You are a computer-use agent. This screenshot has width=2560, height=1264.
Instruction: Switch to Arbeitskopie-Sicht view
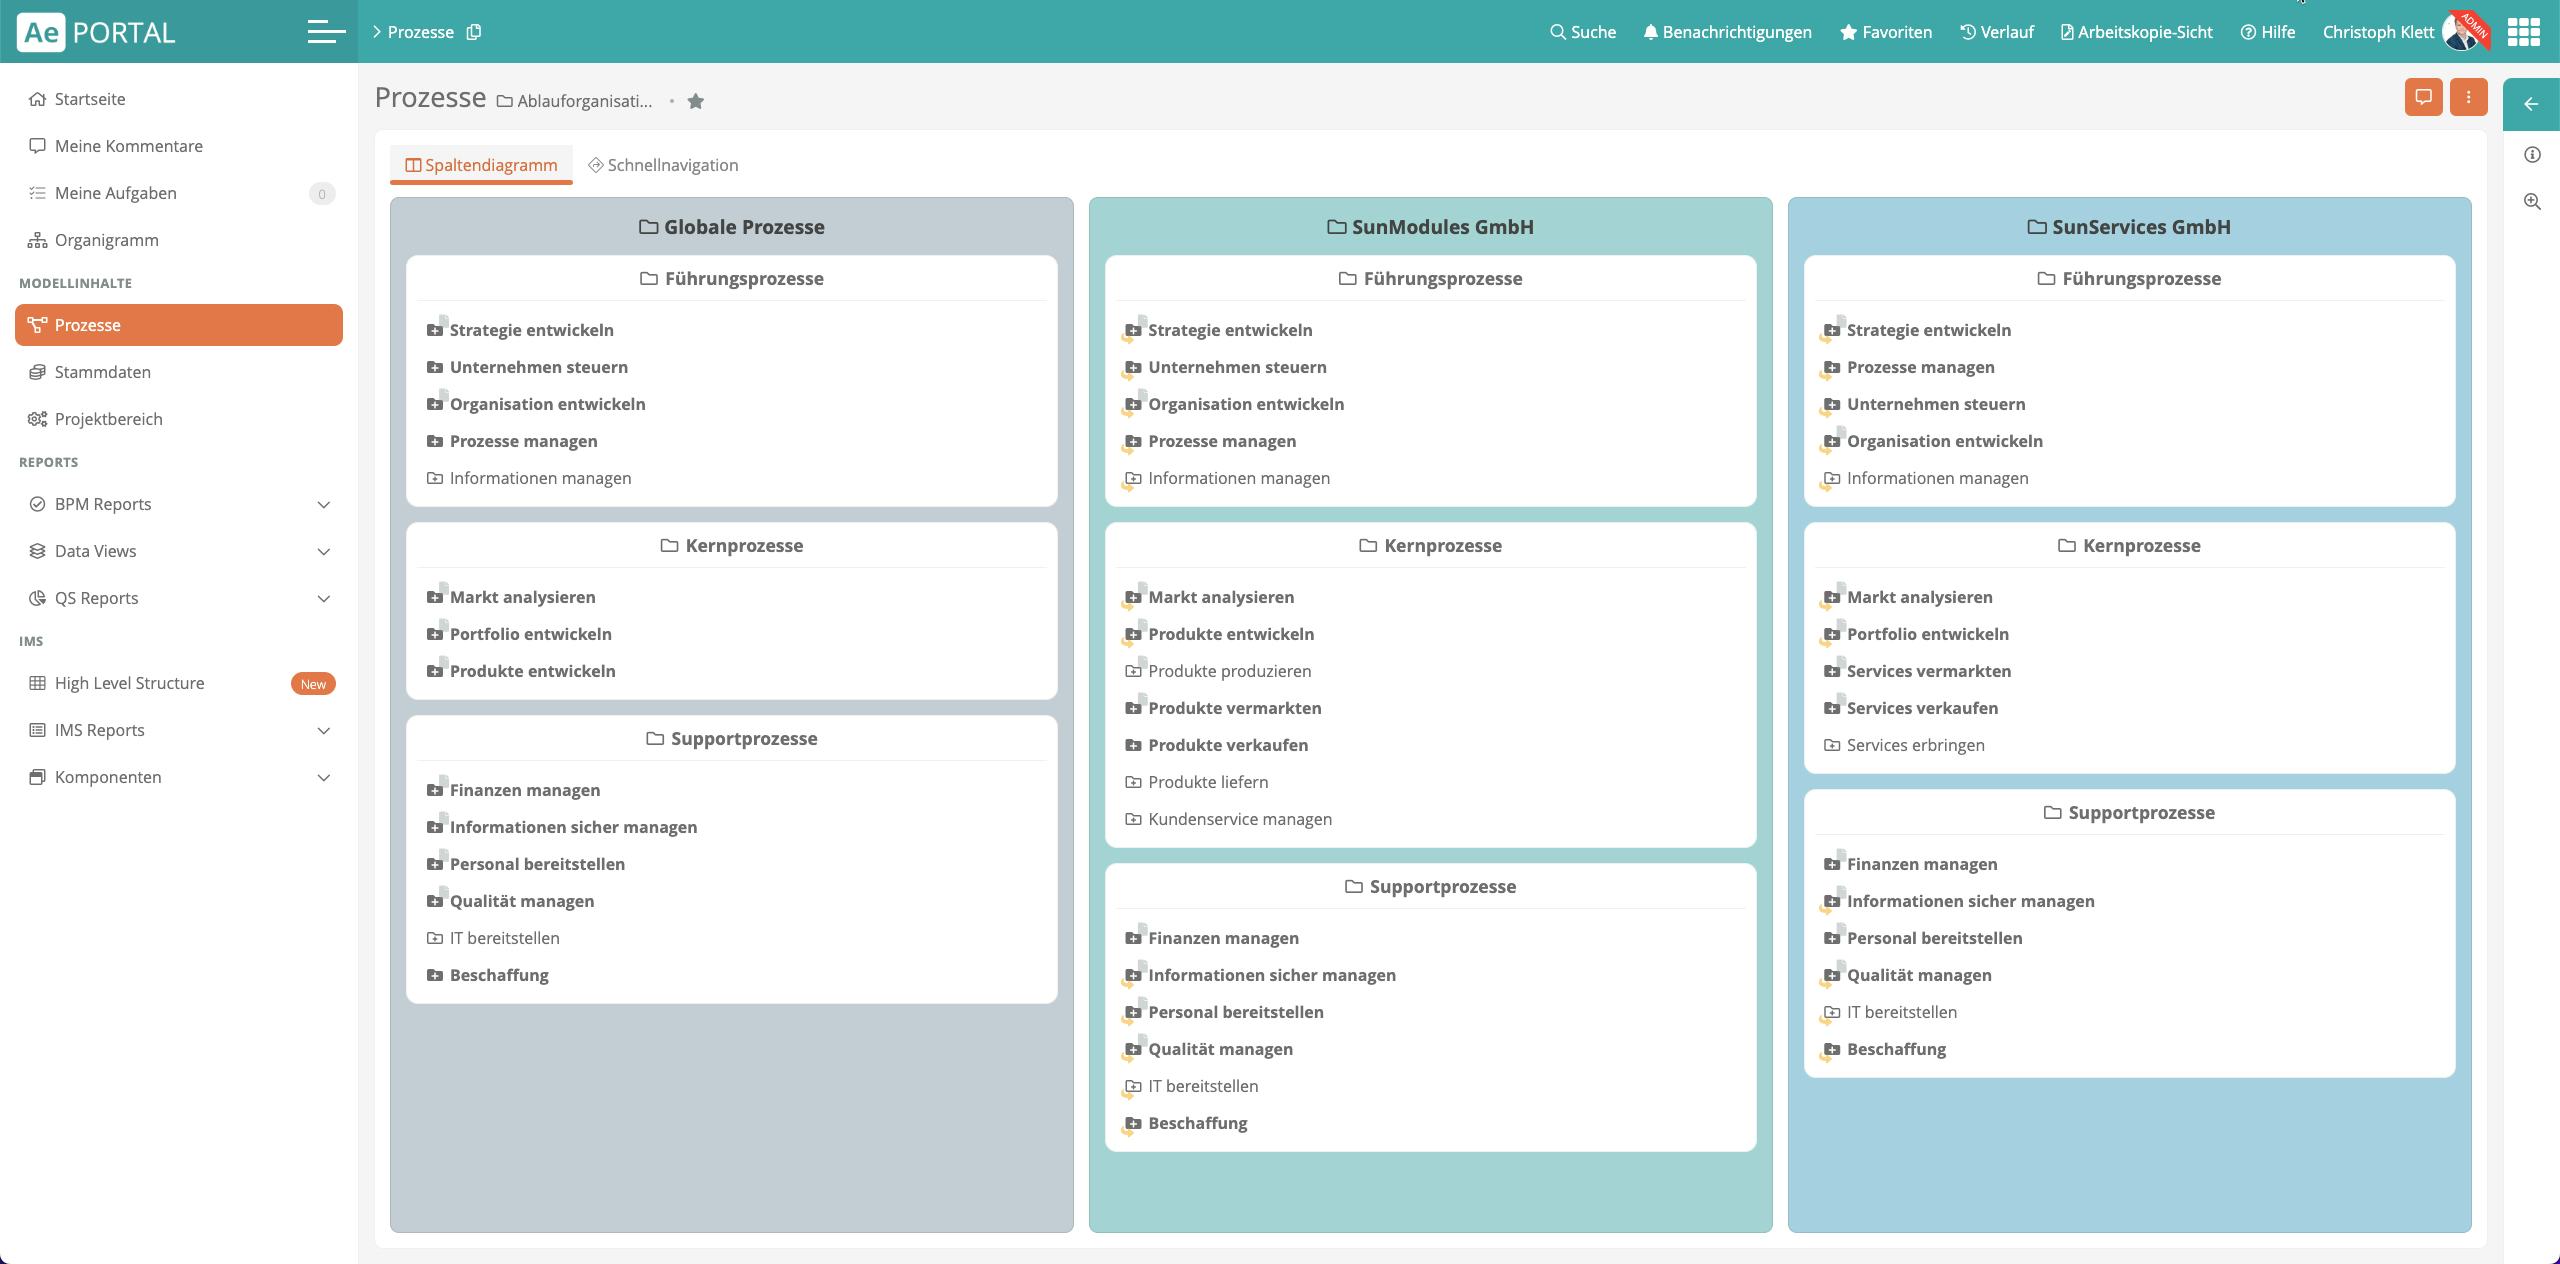pyautogui.click(x=2136, y=32)
